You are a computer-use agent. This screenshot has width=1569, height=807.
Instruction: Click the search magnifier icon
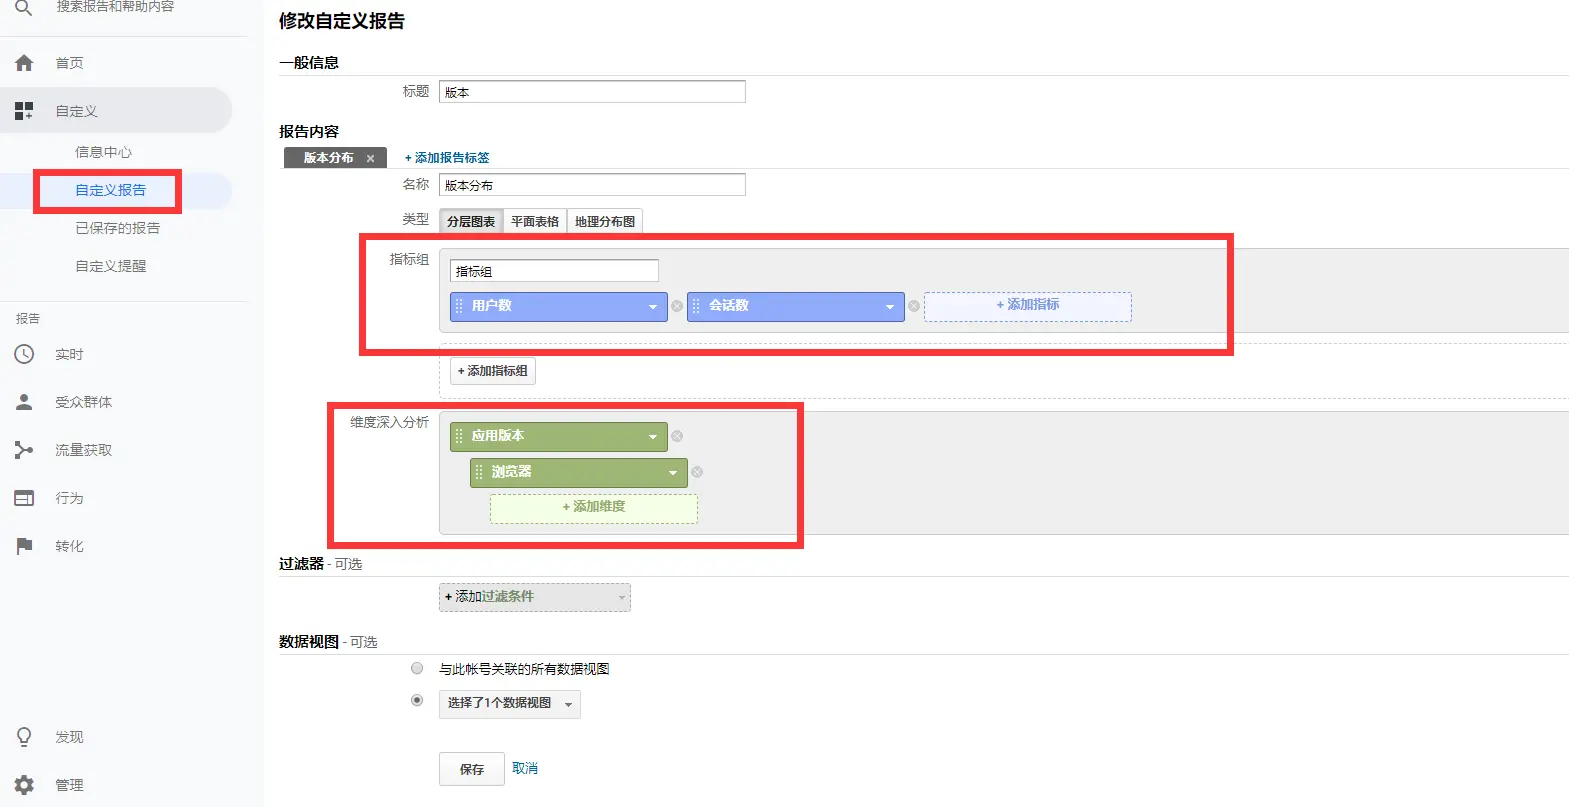[24, 8]
